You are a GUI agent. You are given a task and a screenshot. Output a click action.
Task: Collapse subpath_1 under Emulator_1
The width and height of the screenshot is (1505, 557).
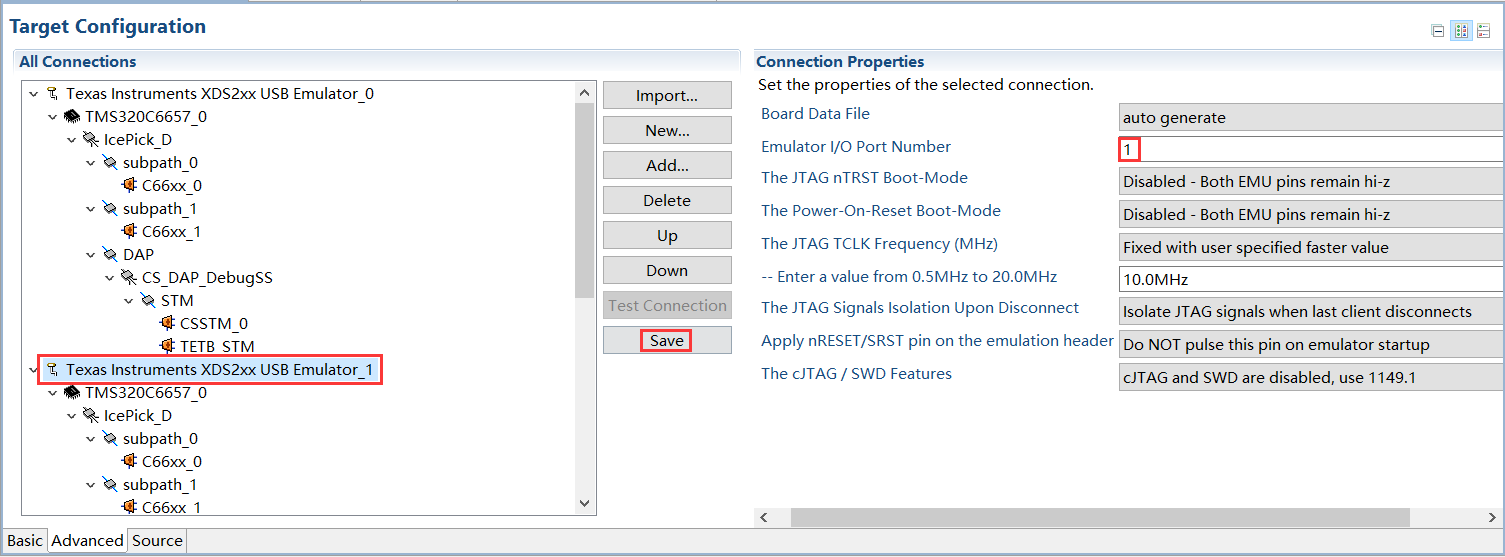(91, 485)
